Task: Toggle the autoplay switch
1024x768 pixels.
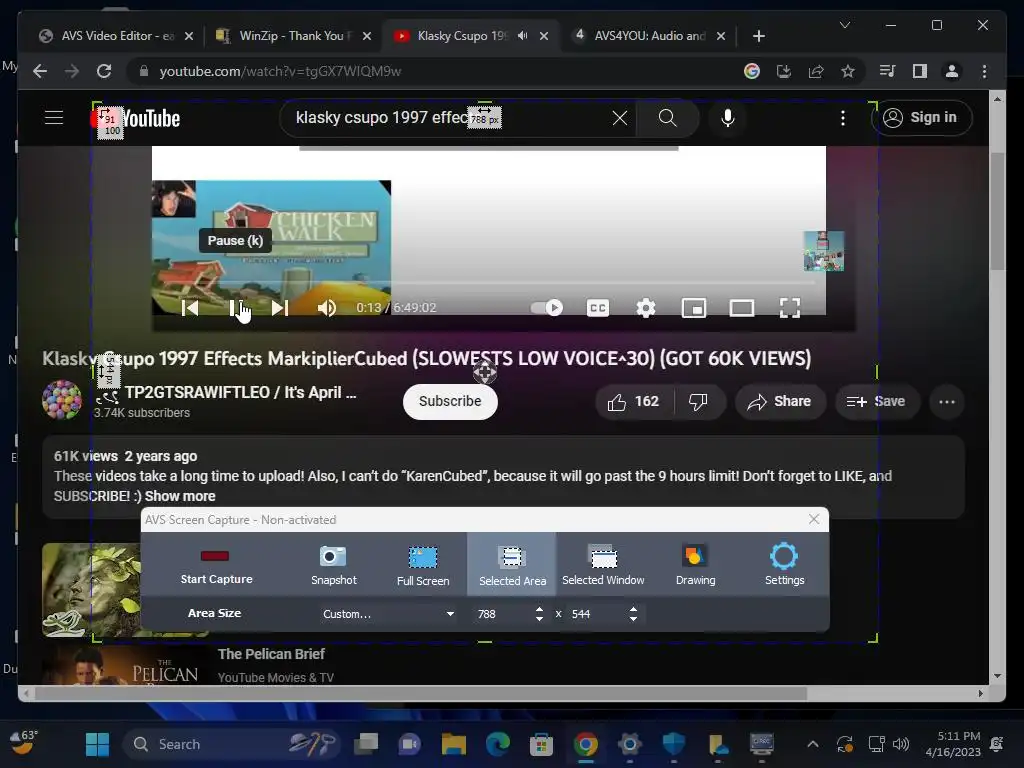Action: [x=547, y=308]
